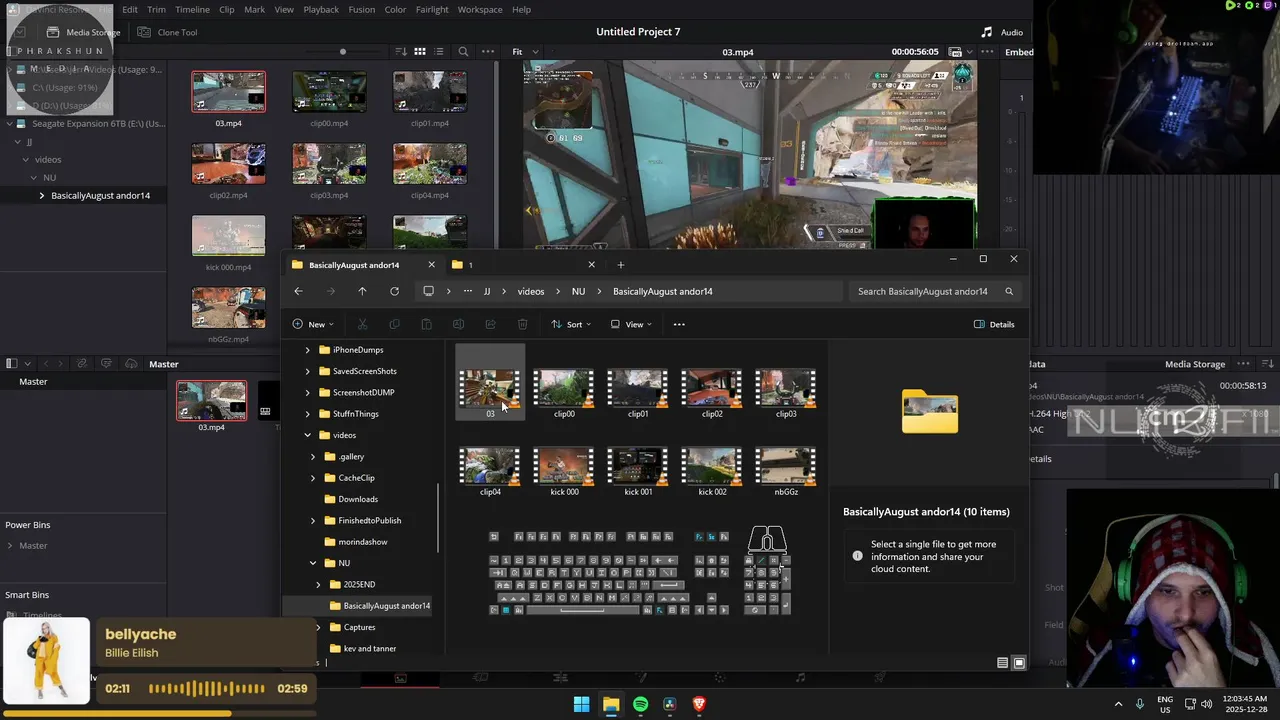
Task: Open the Fairlight page music note icon
Action: (800, 678)
